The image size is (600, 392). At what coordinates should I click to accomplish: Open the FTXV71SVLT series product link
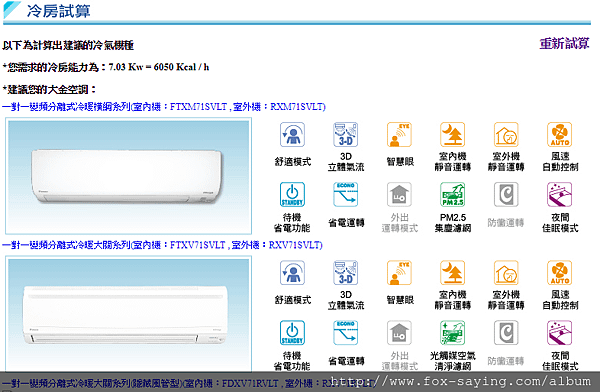pyautogui.click(x=162, y=245)
